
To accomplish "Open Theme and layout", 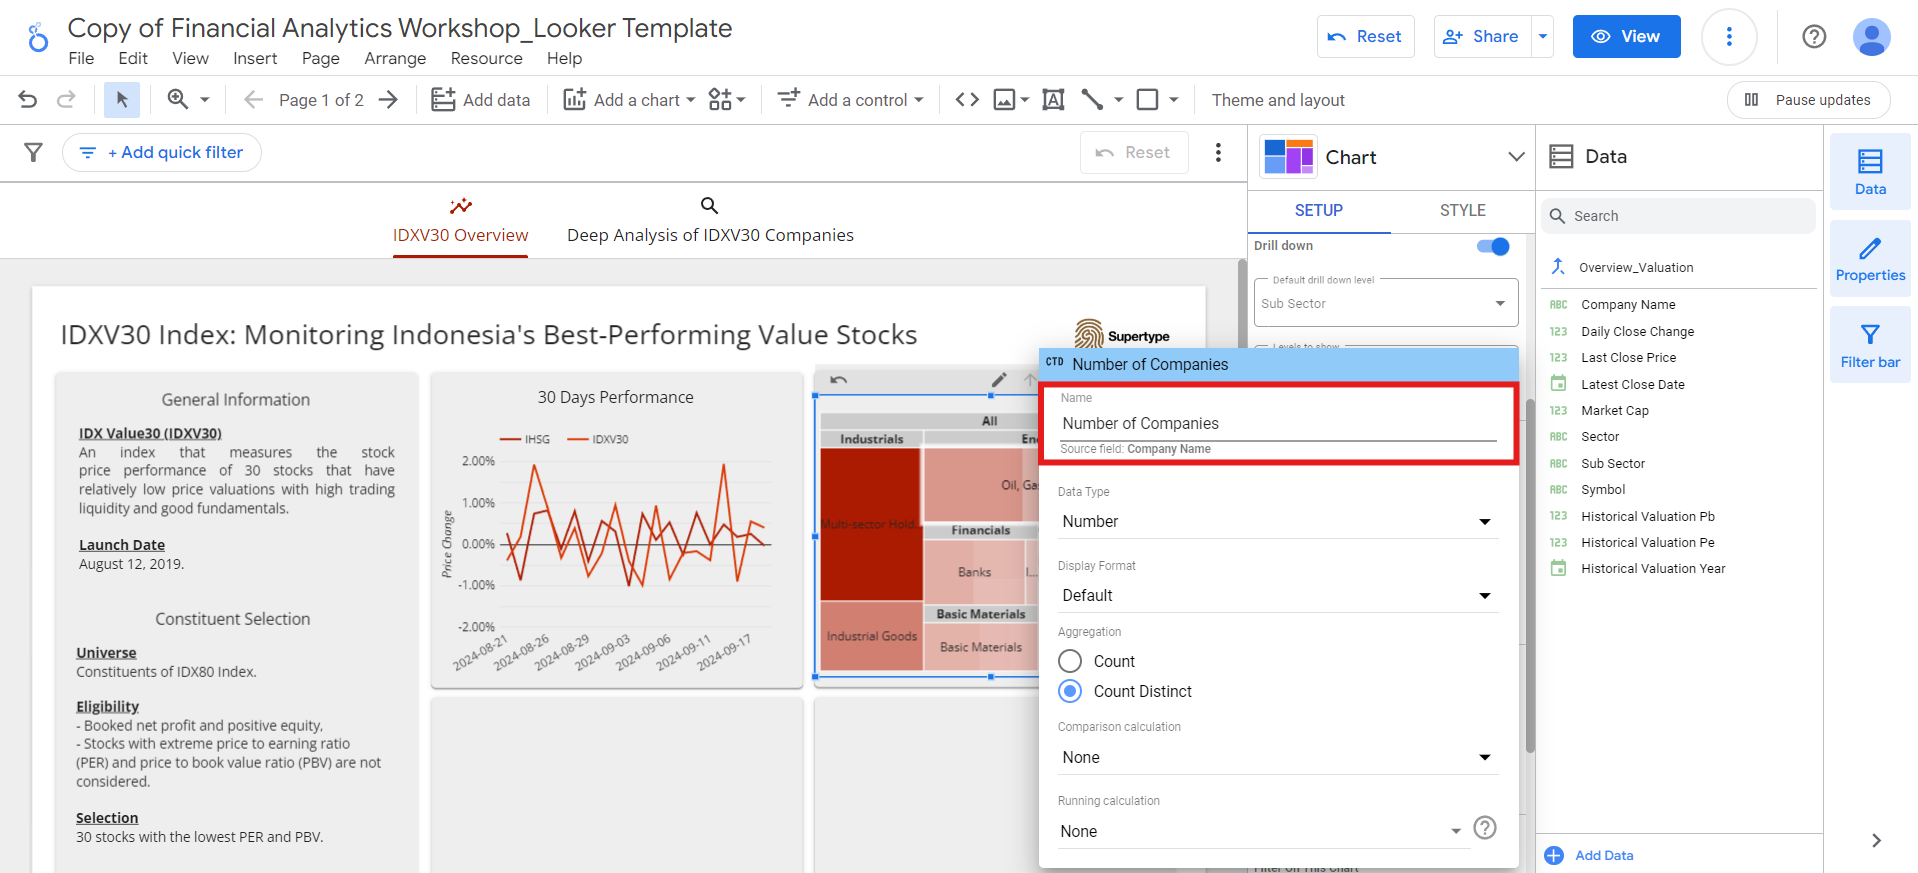I will point(1278,100).
